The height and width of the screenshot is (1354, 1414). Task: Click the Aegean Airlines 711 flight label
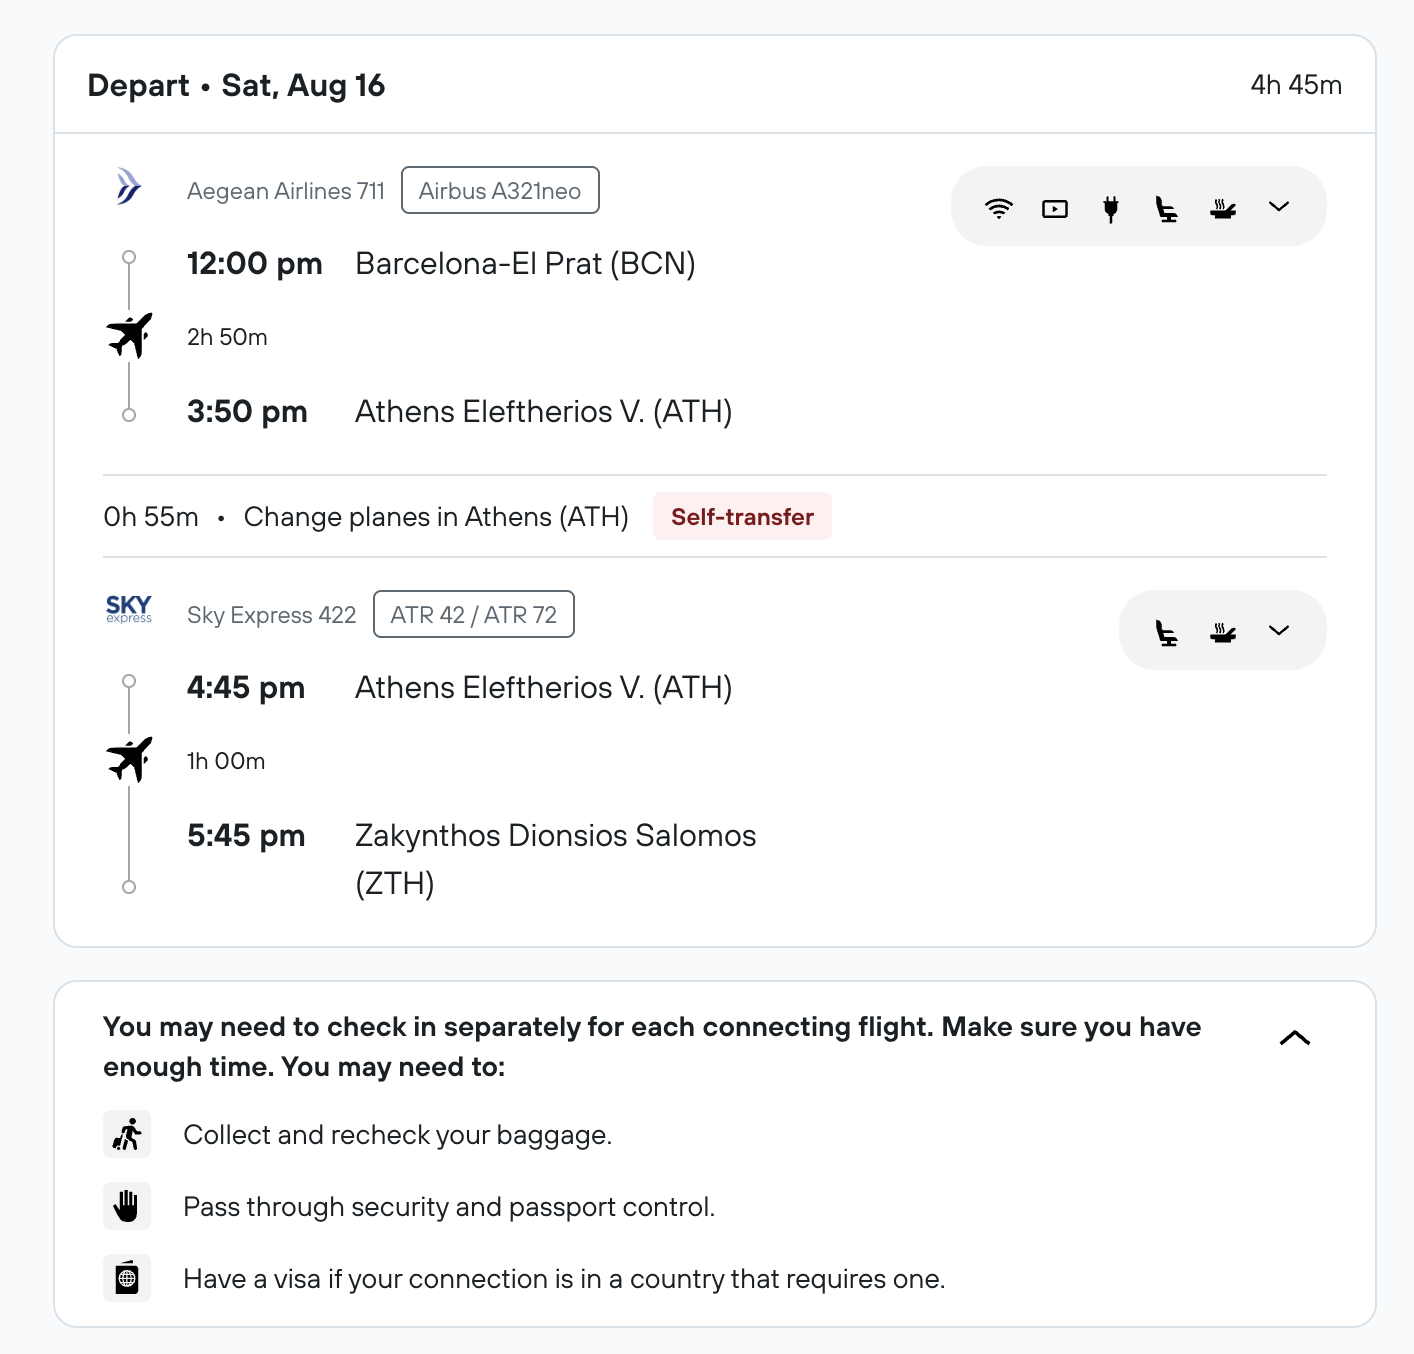(286, 191)
